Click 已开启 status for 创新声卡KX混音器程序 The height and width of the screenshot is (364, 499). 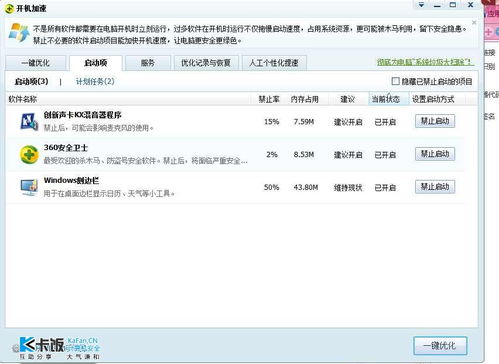pos(385,122)
